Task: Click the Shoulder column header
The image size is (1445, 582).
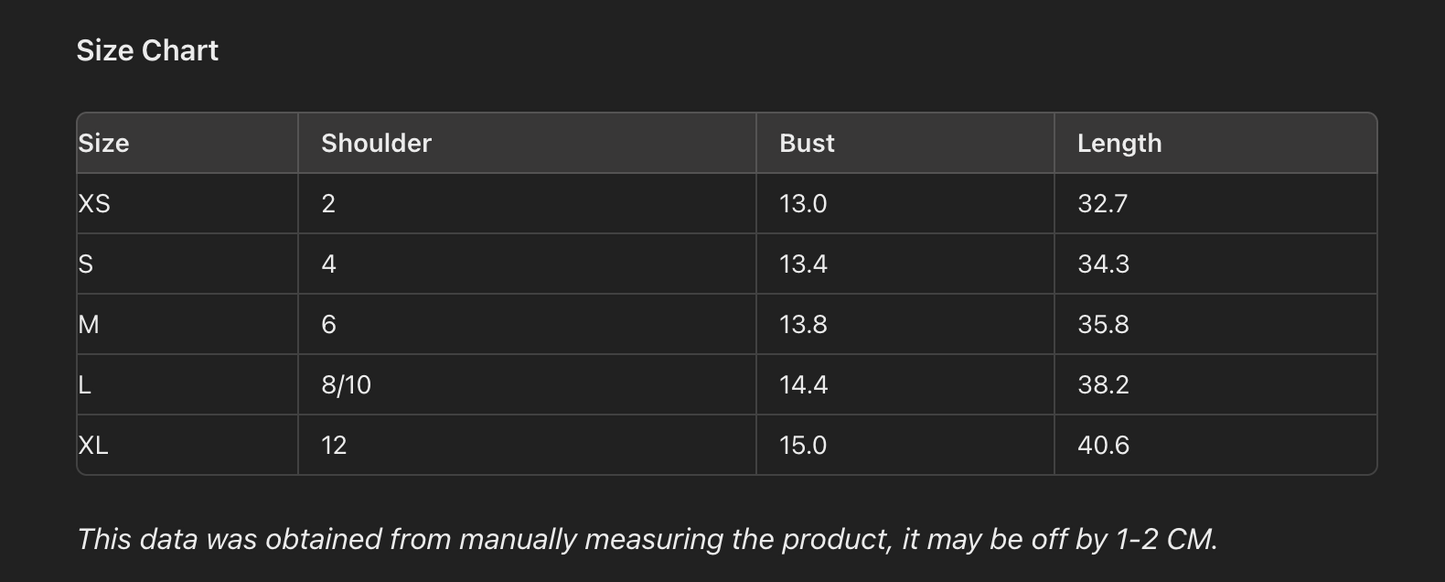Action: pos(376,143)
